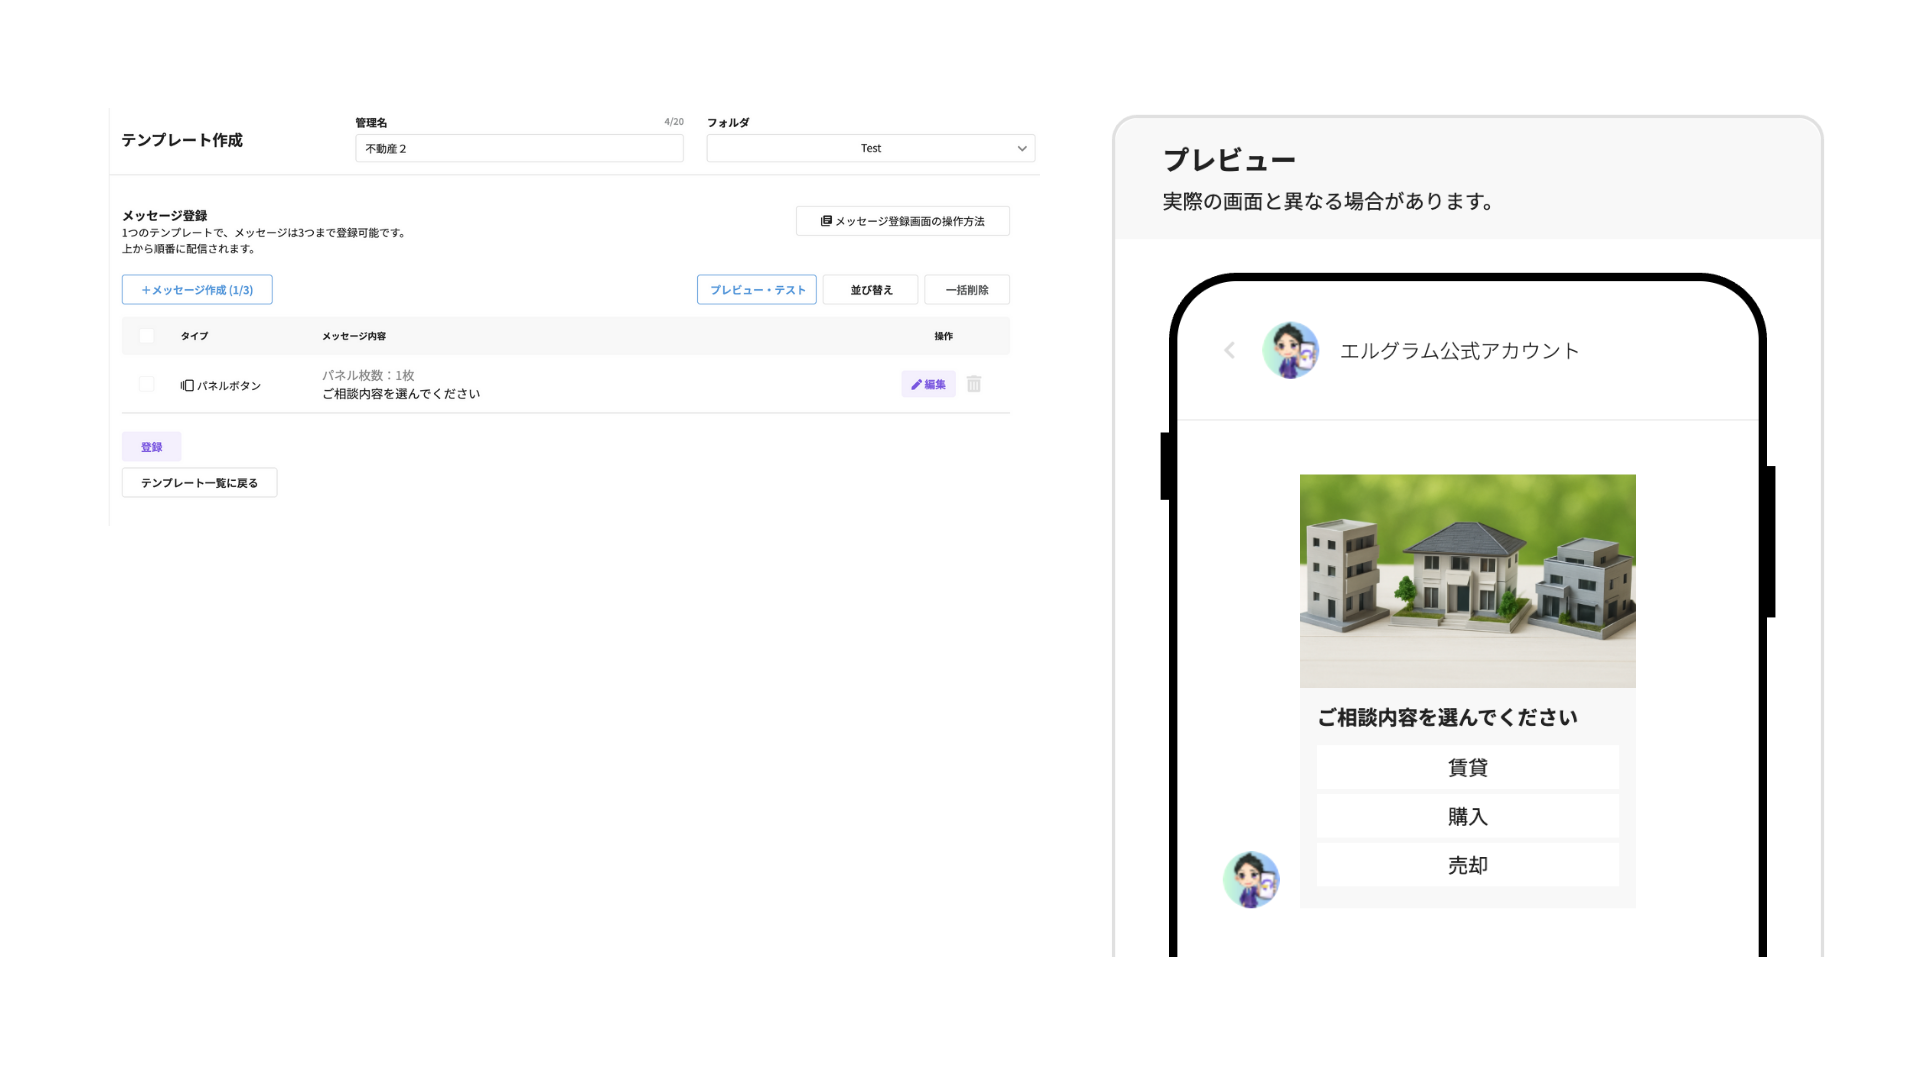Delete the パネルボタン message via trash icon
The height and width of the screenshot is (1080, 1920).
pyautogui.click(x=974, y=384)
